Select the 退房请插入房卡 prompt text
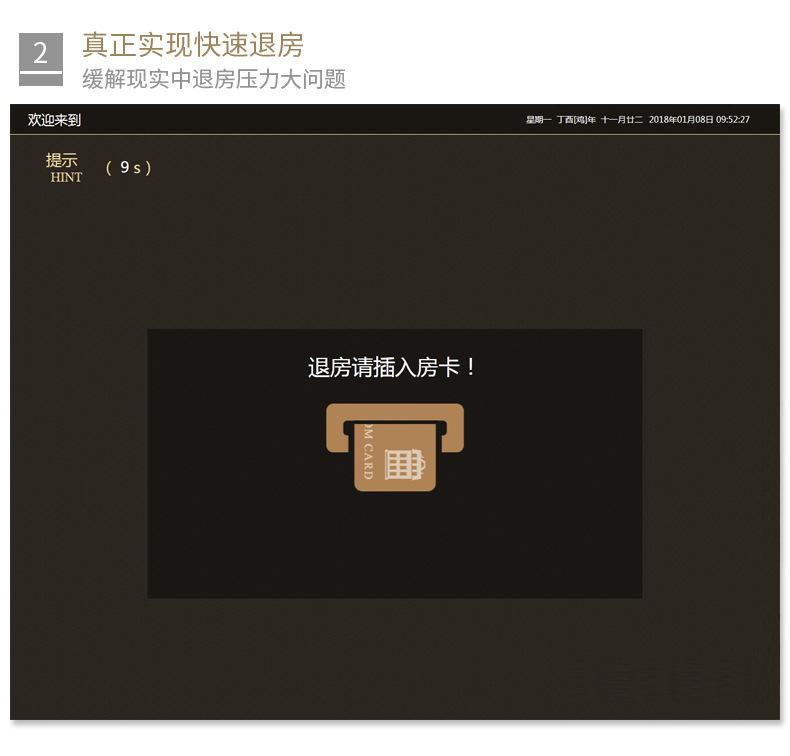This screenshot has height=756, width=790. 391,367
